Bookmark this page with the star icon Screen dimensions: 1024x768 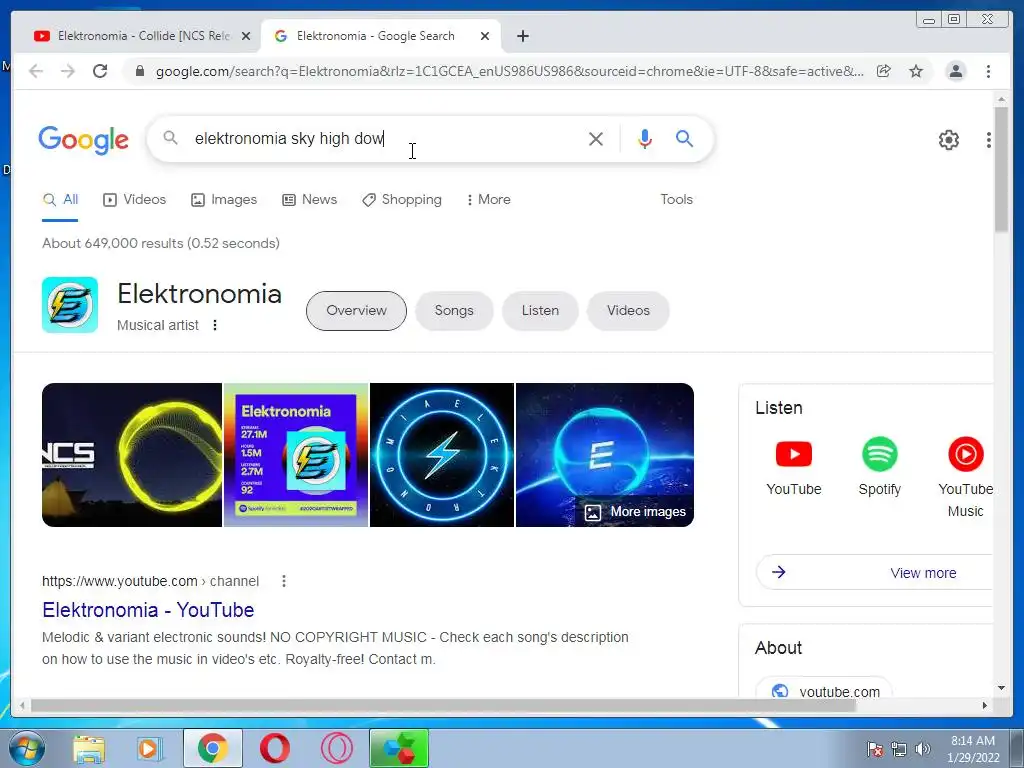pyautogui.click(x=916, y=71)
